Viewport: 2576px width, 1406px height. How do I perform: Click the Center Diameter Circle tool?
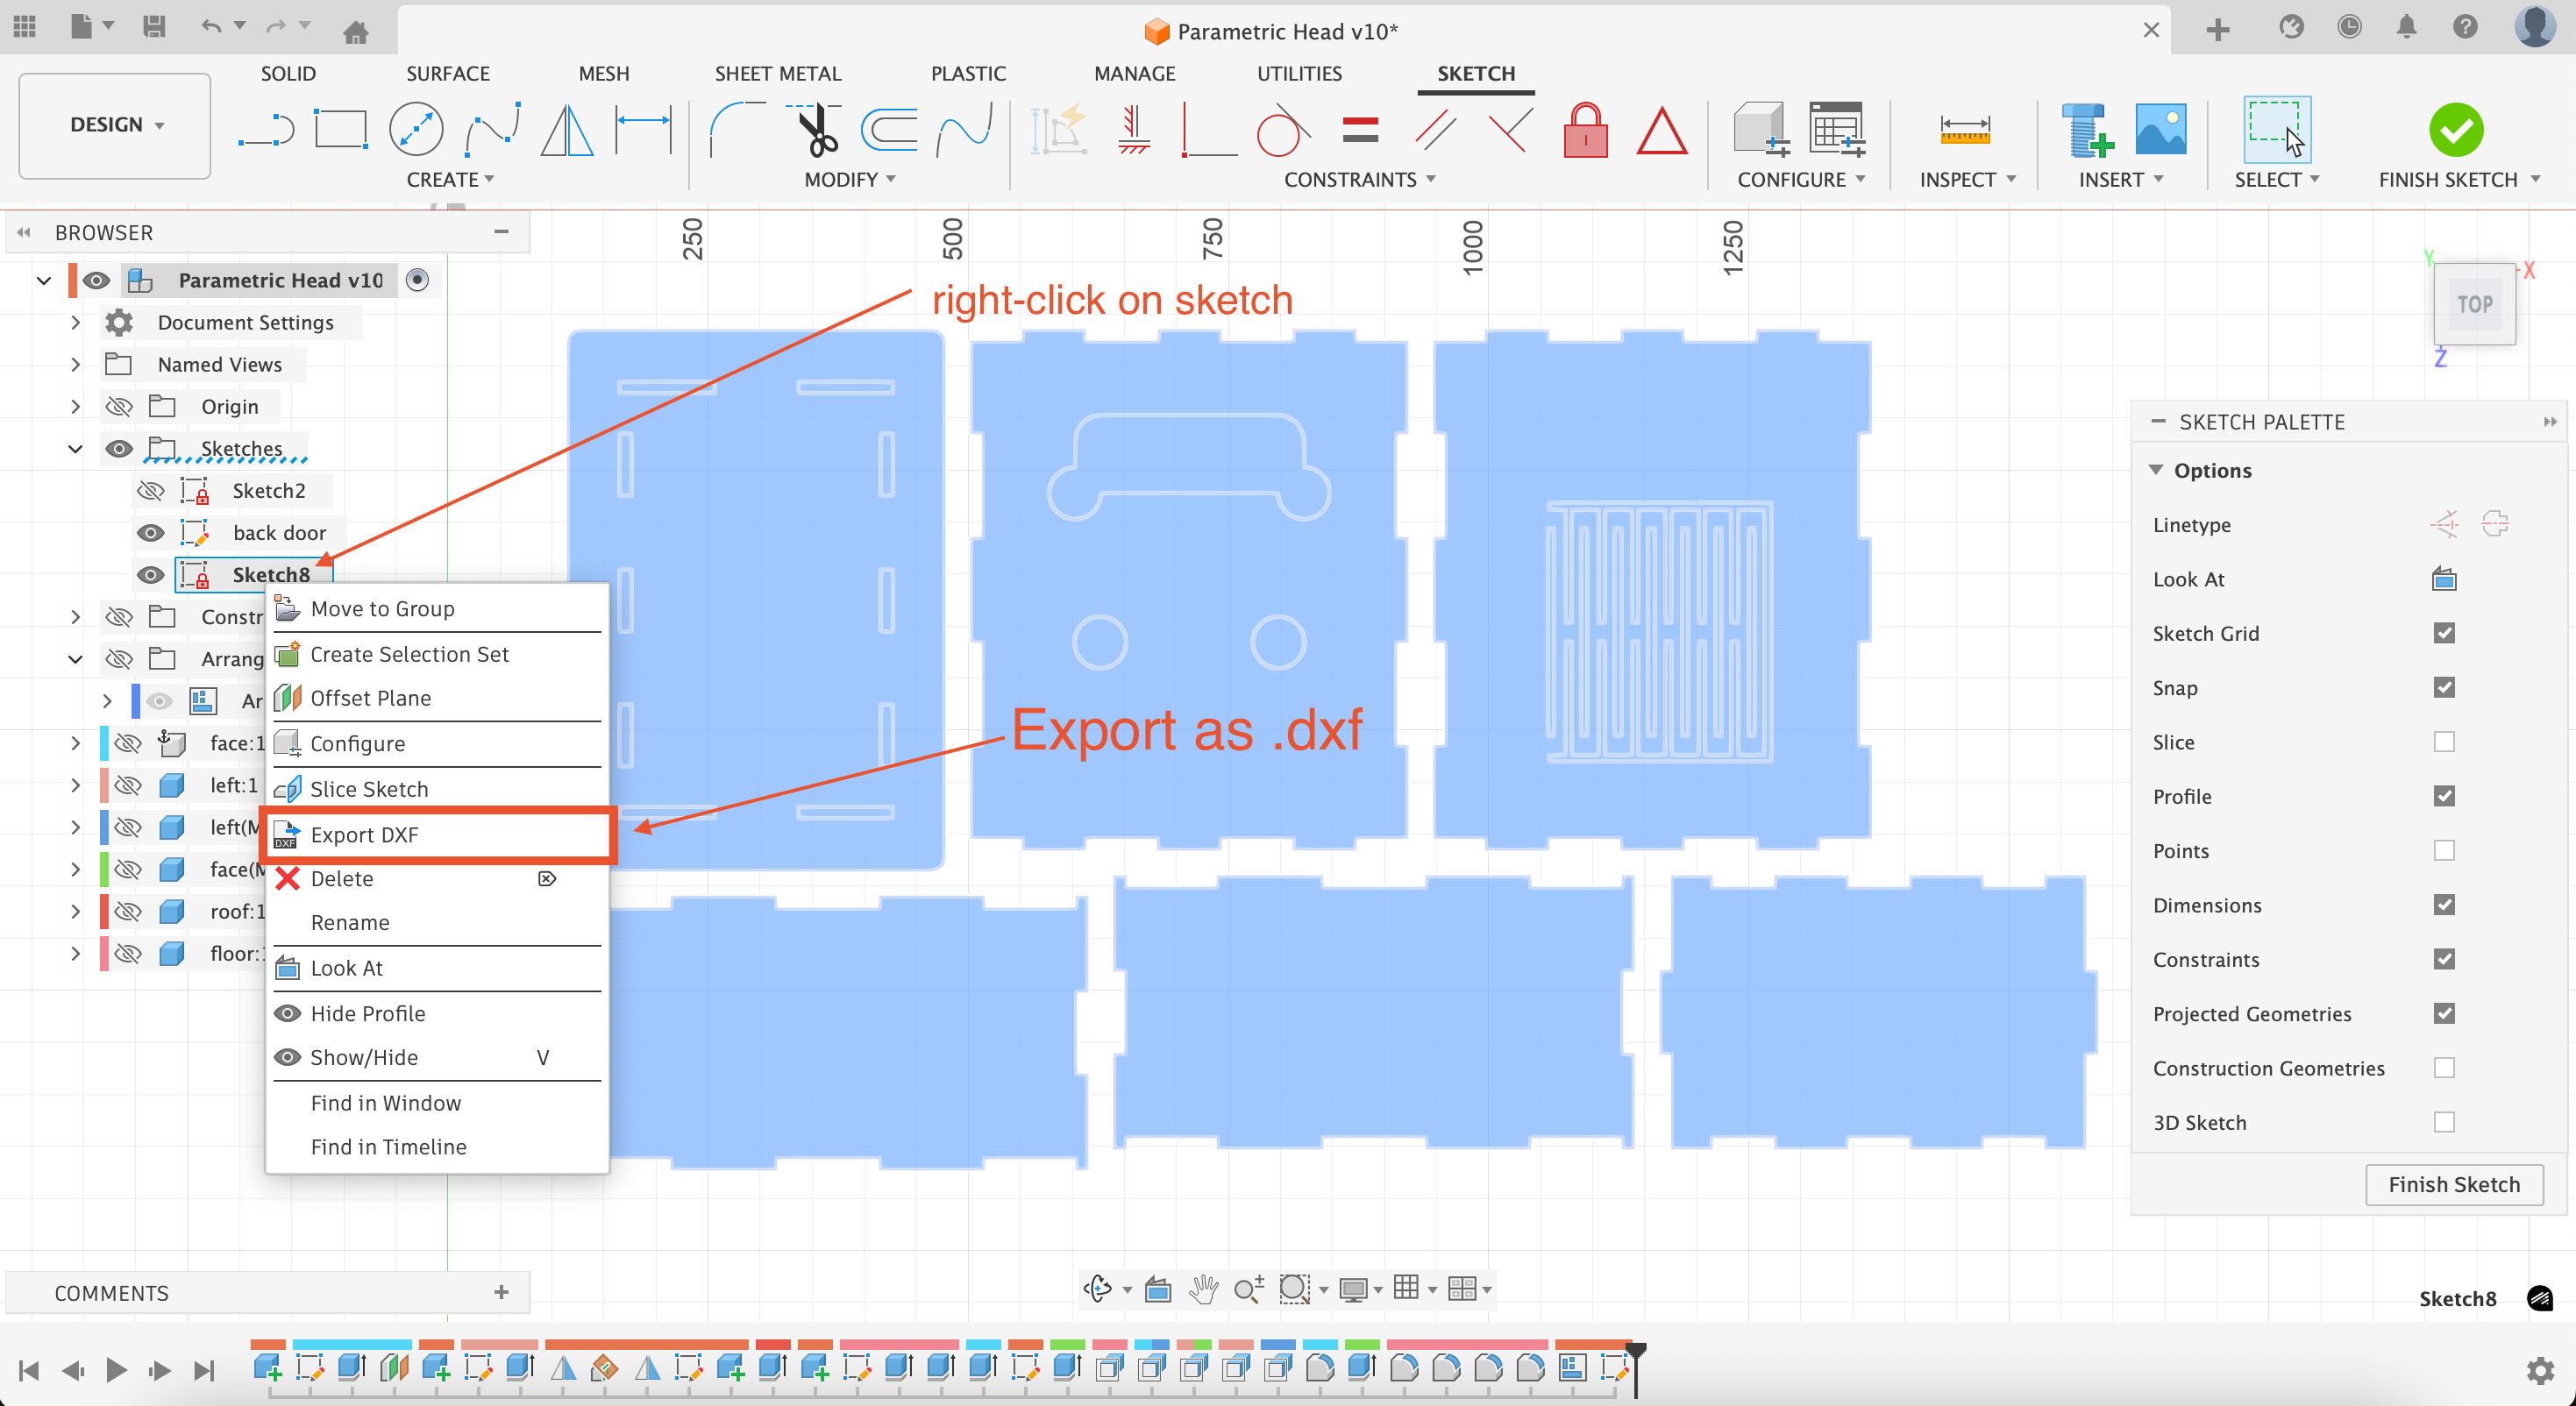click(x=415, y=131)
